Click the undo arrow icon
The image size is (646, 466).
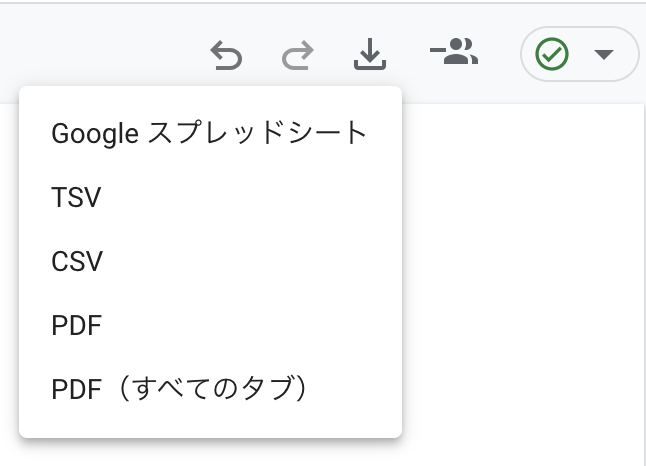(226, 55)
